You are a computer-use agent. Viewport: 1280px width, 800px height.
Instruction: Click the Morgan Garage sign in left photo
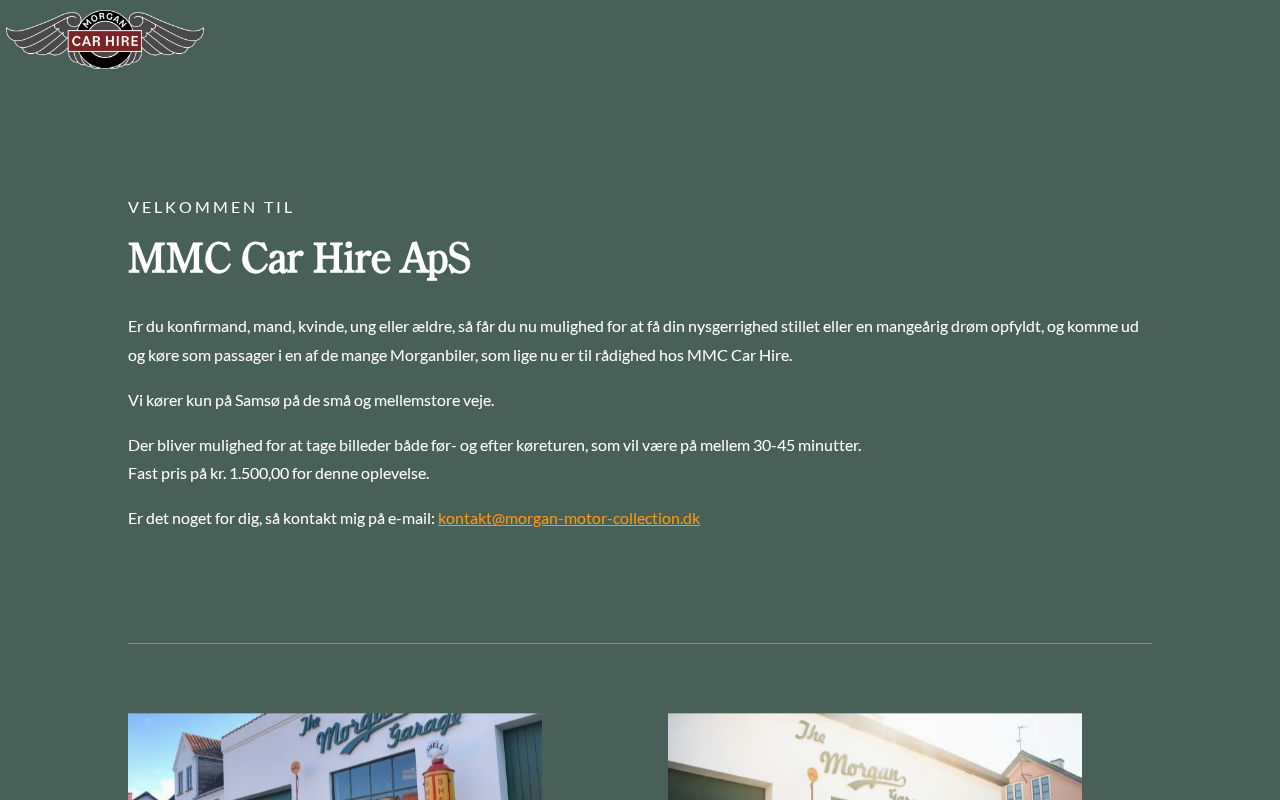(x=380, y=732)
